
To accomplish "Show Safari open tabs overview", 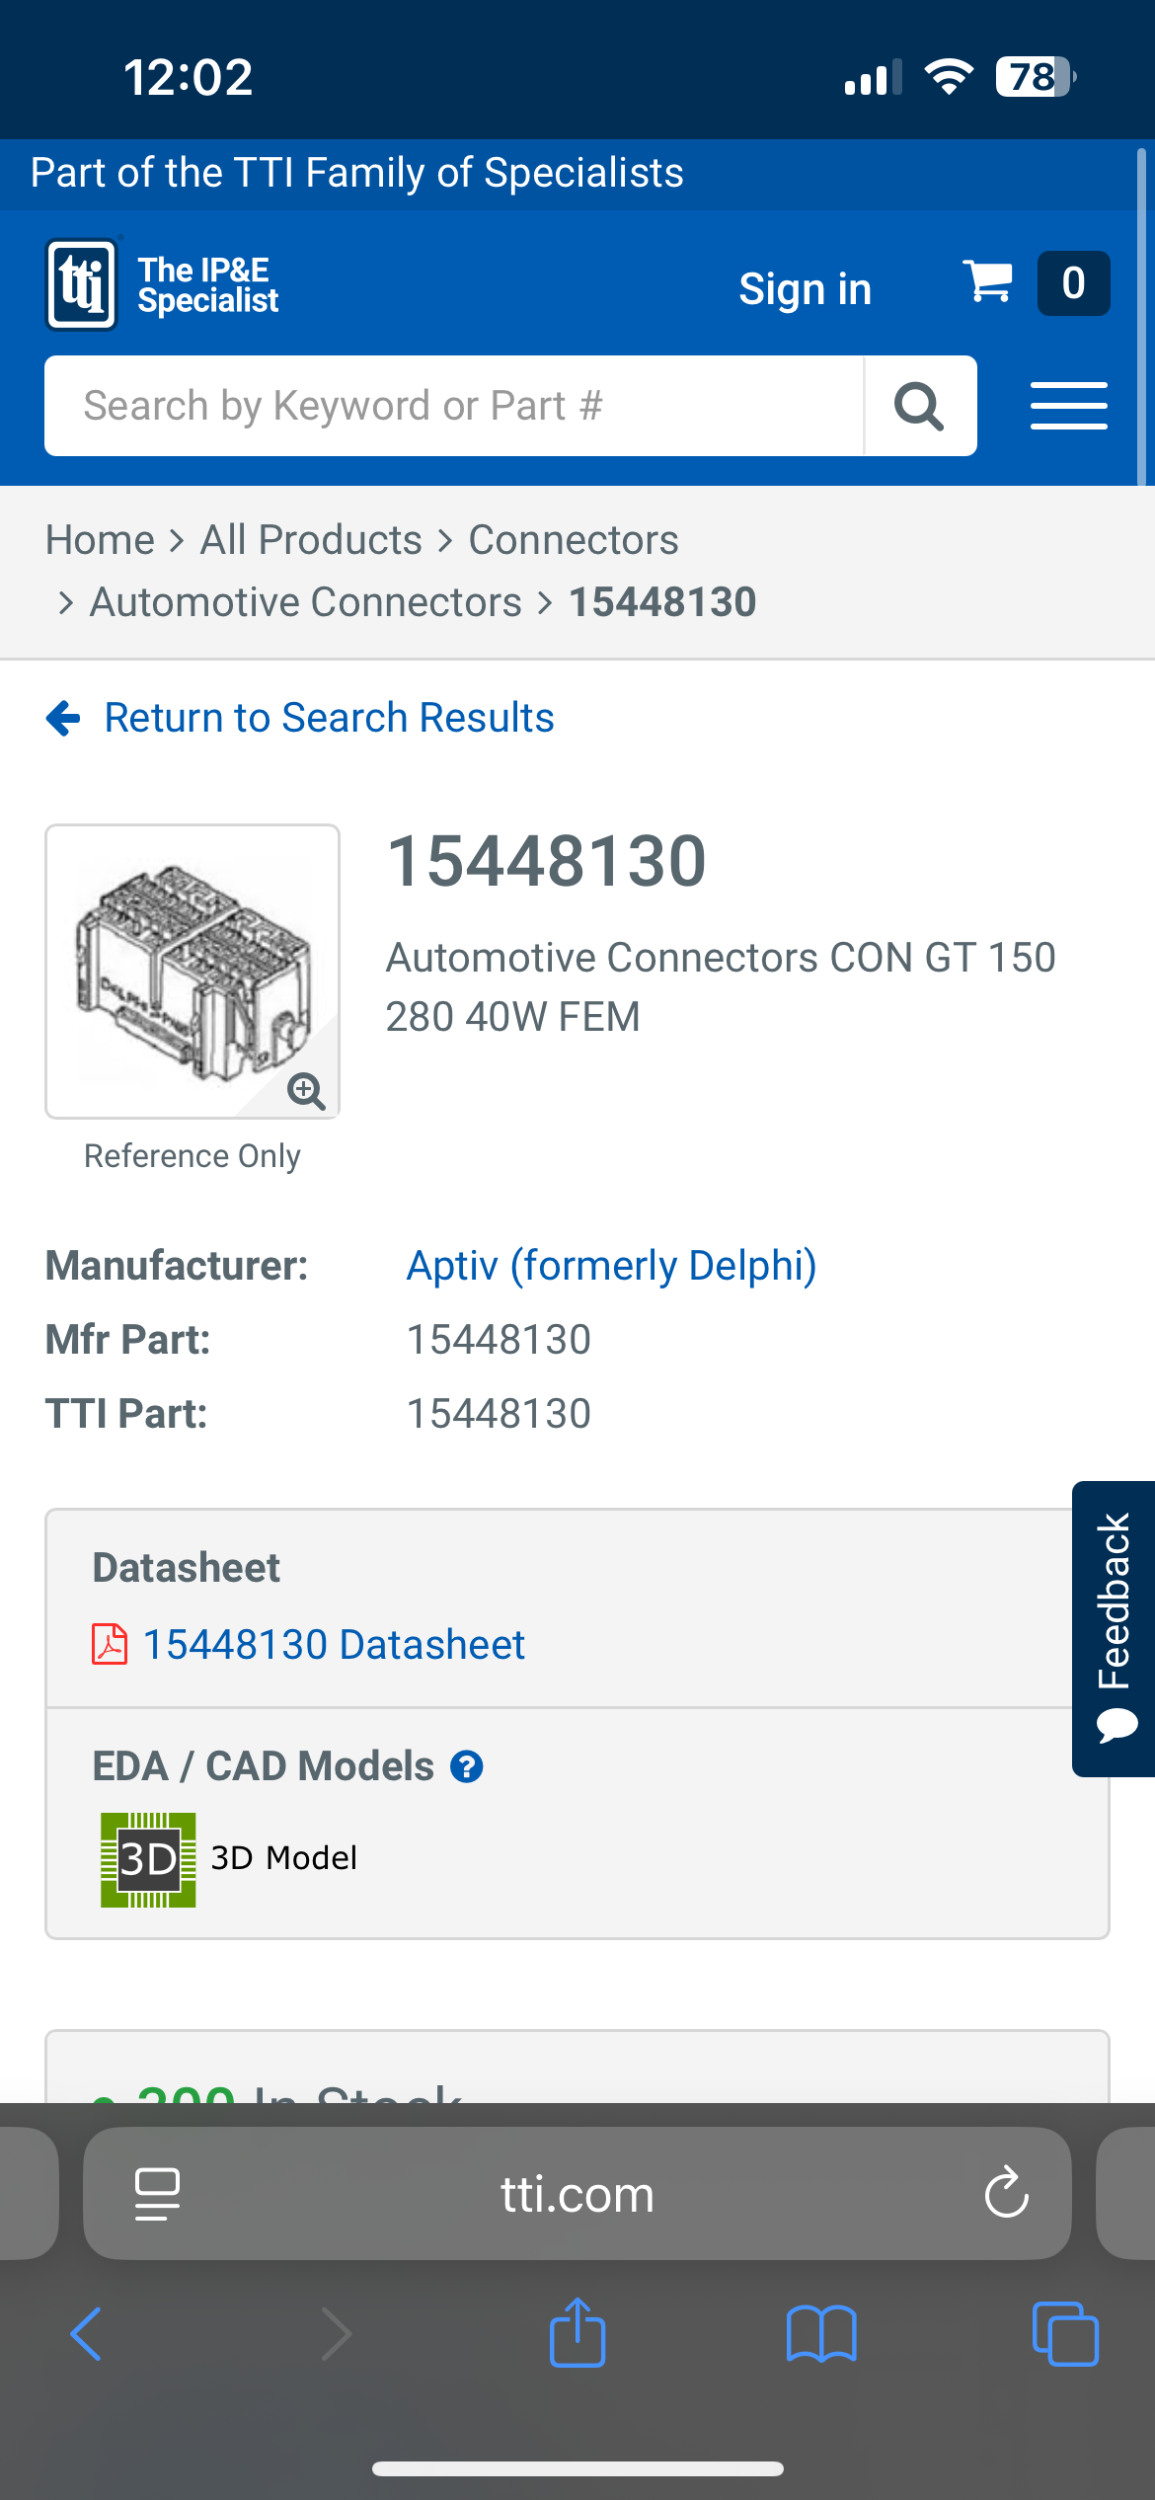I will pos(1065,2333).
